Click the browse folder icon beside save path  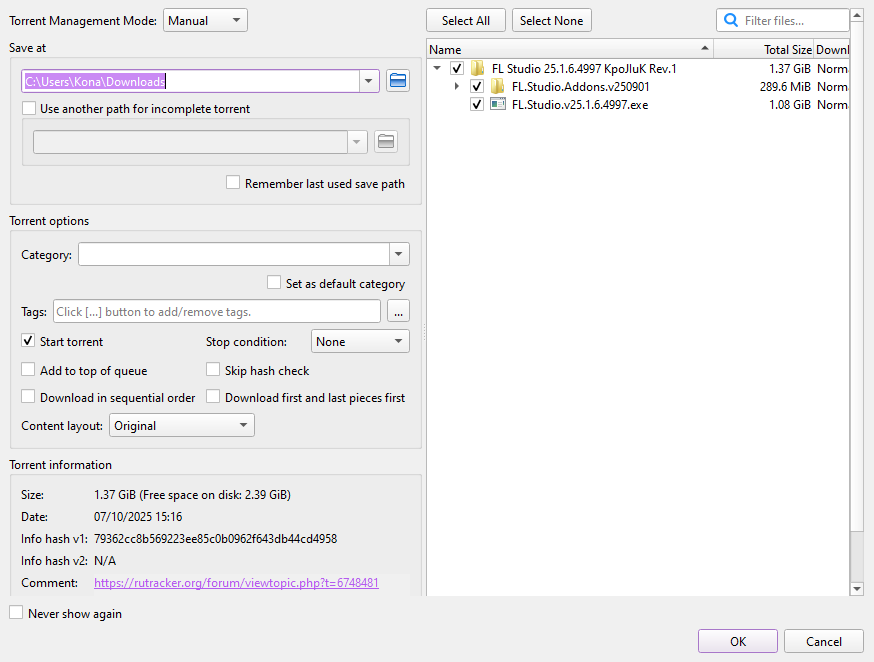[398, 81]
